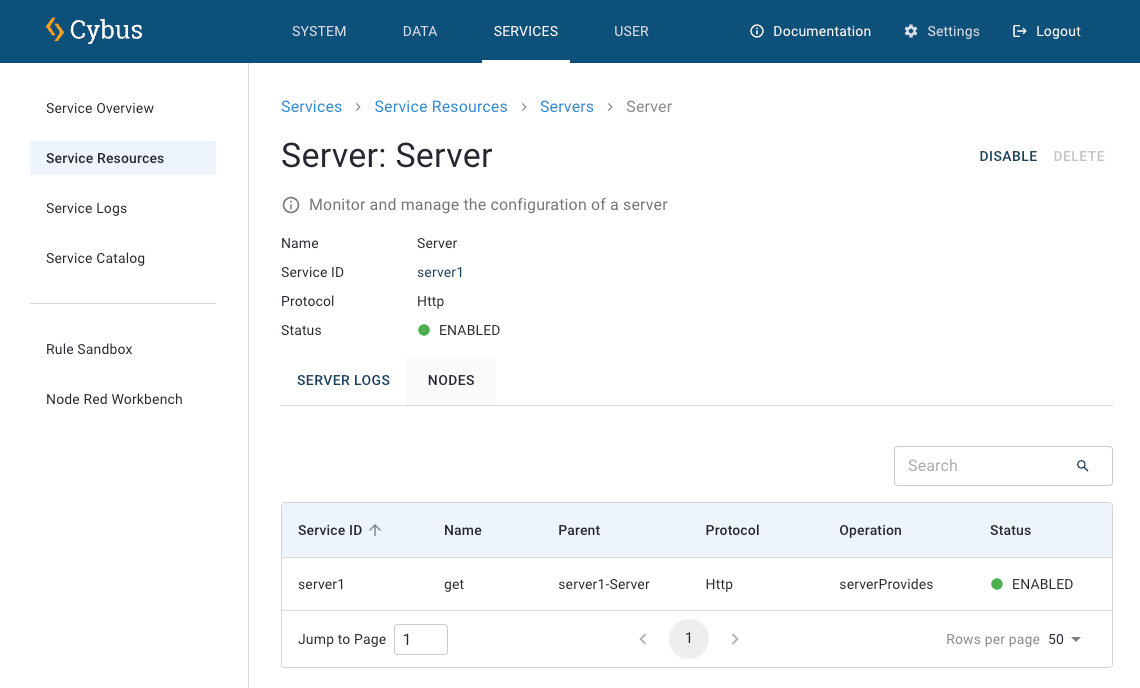
Task: Open Settings via the gear icon
Action: click(911, 31)
